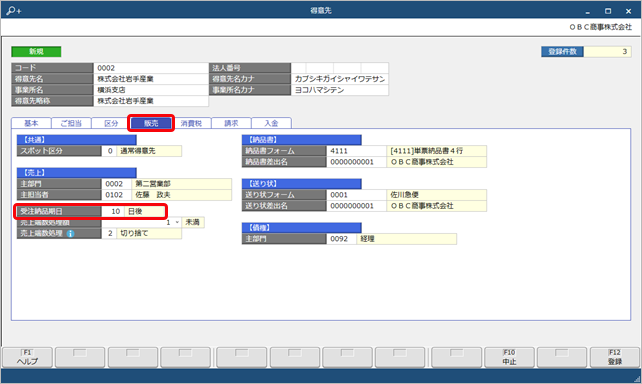Click the search-plus icon in title bar
Image resolution: width=642 pixels, height=384 pixels.
tap(13, 11)
